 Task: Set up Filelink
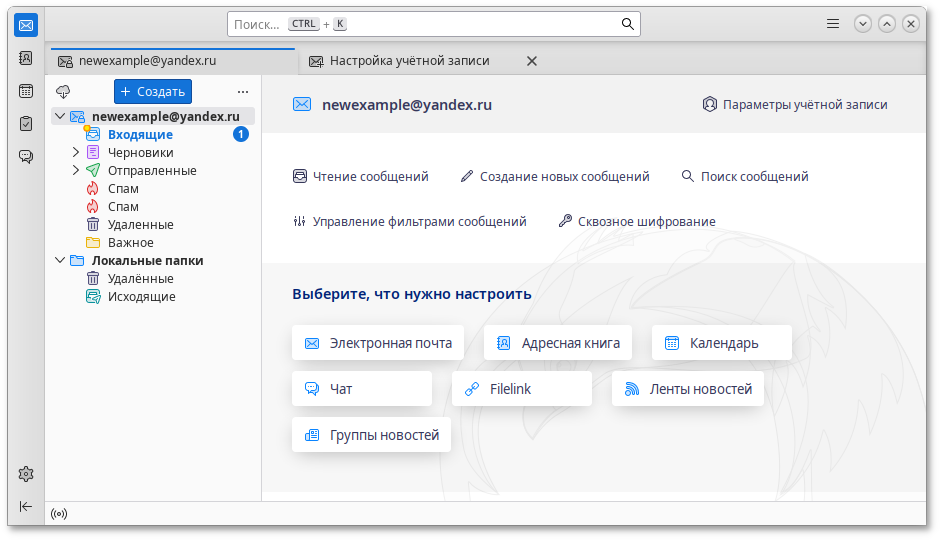pos(522,389)
